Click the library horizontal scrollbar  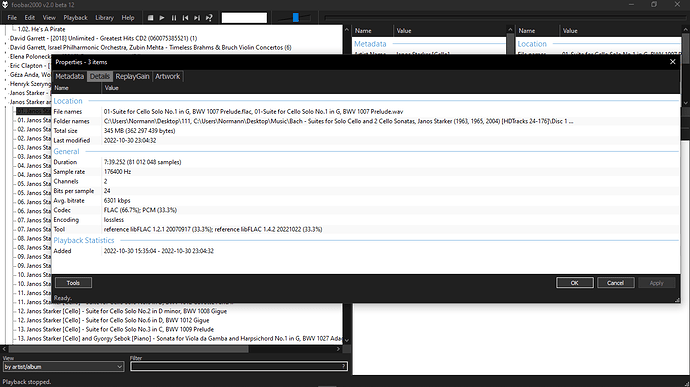coord(128,349)
